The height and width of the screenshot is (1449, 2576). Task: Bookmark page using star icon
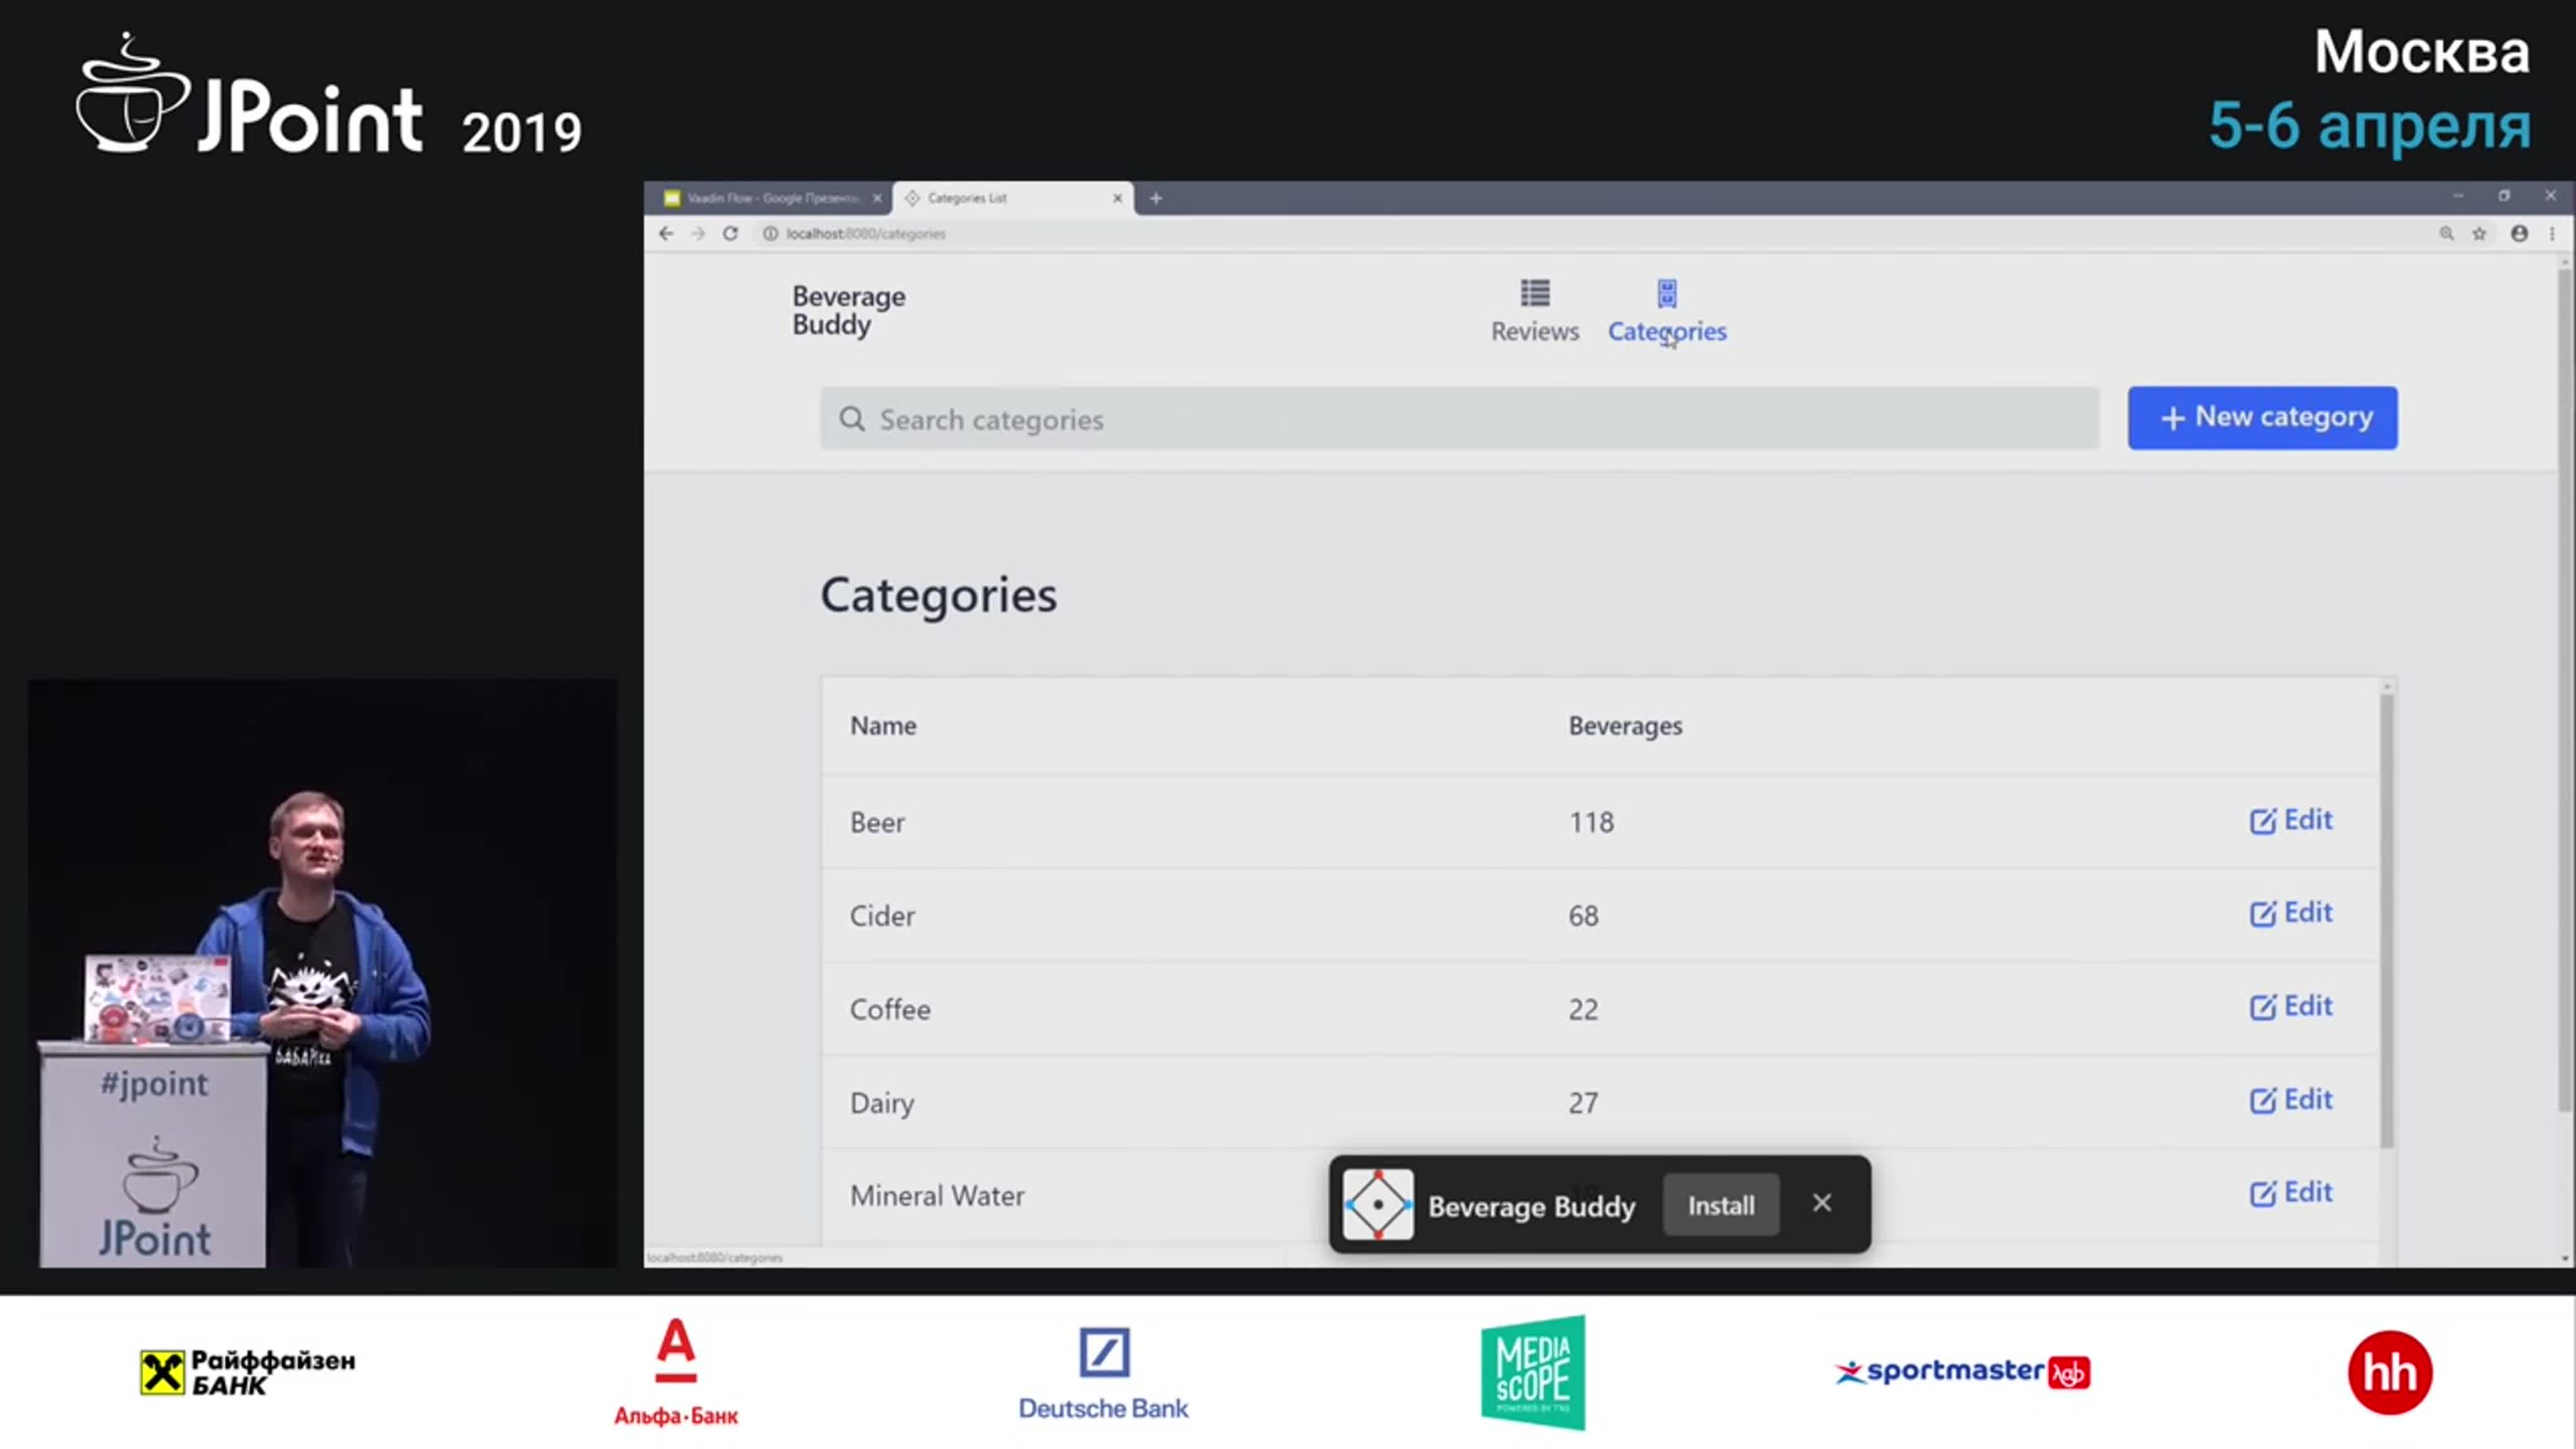click(x=2479, y=234)
